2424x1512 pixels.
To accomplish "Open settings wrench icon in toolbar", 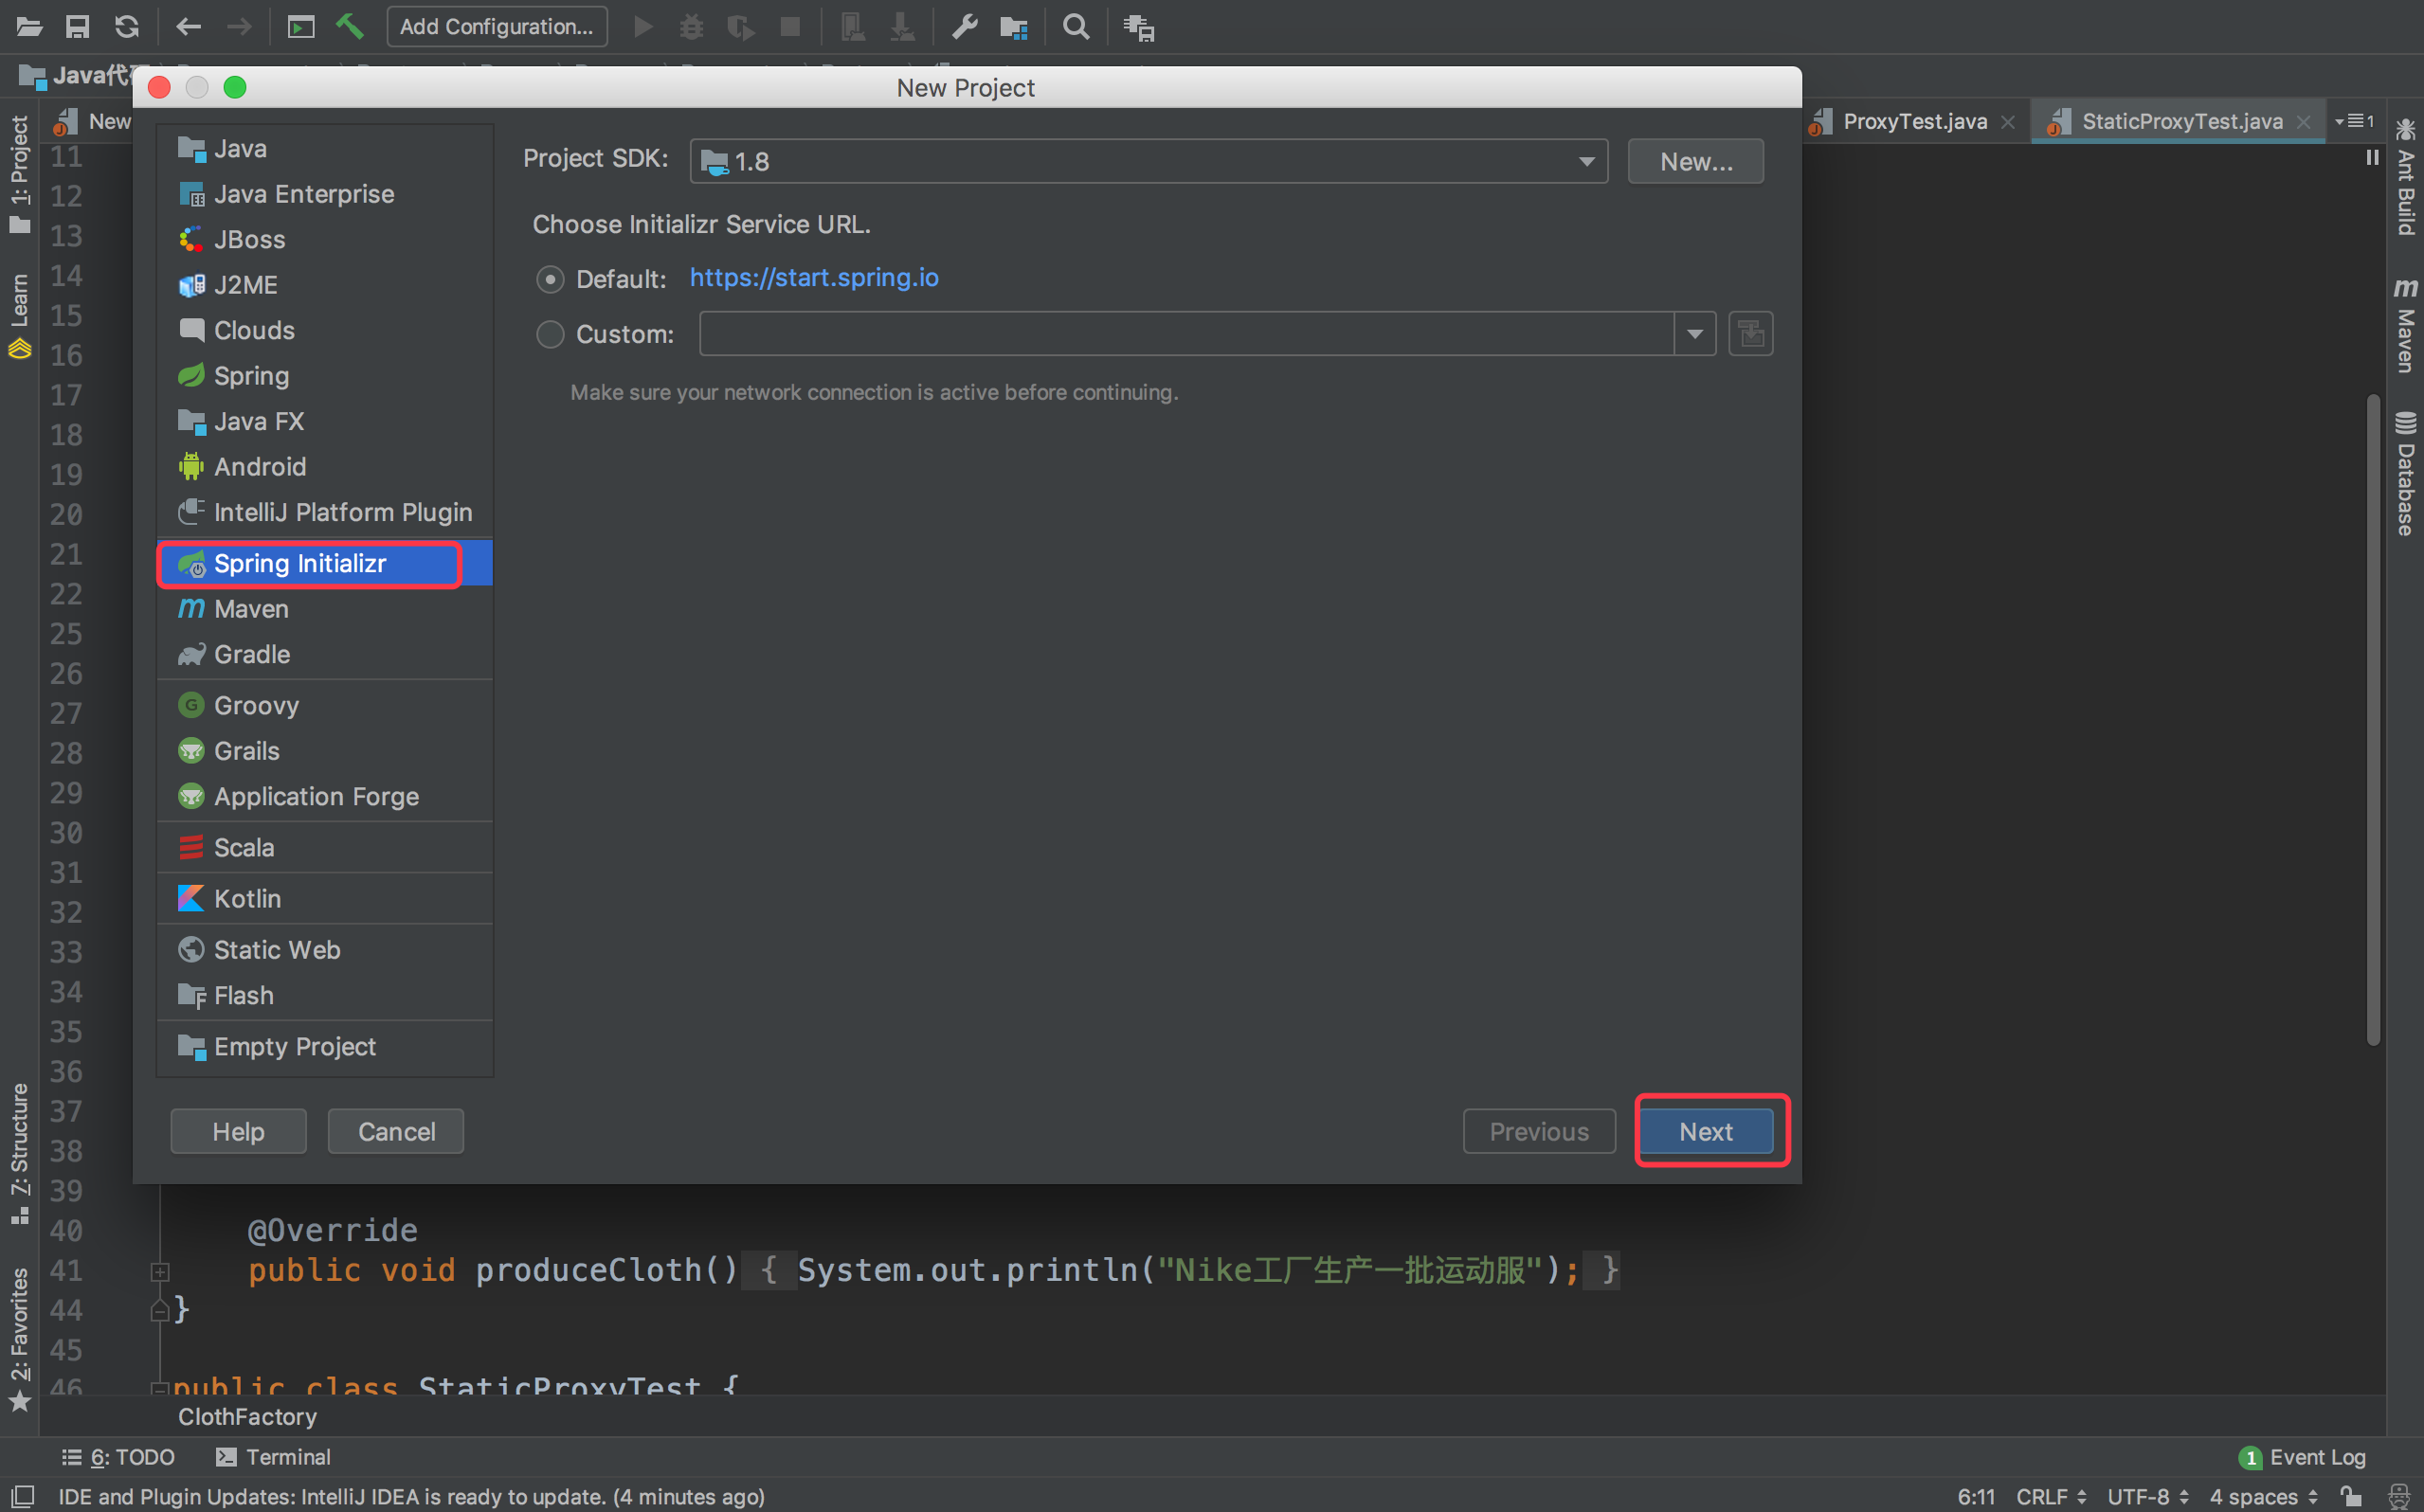I will 964,27.
